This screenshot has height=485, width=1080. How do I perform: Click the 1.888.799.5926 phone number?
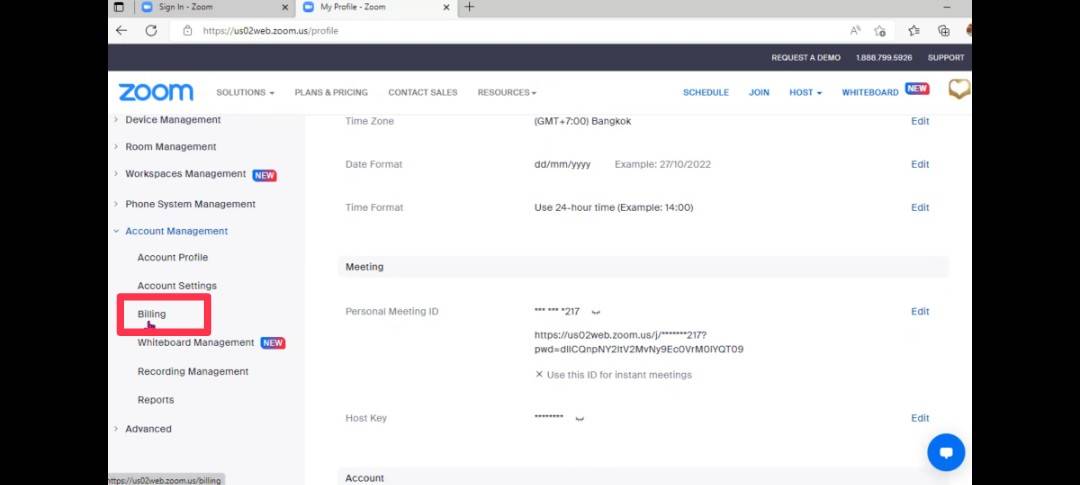pos(884,58)
